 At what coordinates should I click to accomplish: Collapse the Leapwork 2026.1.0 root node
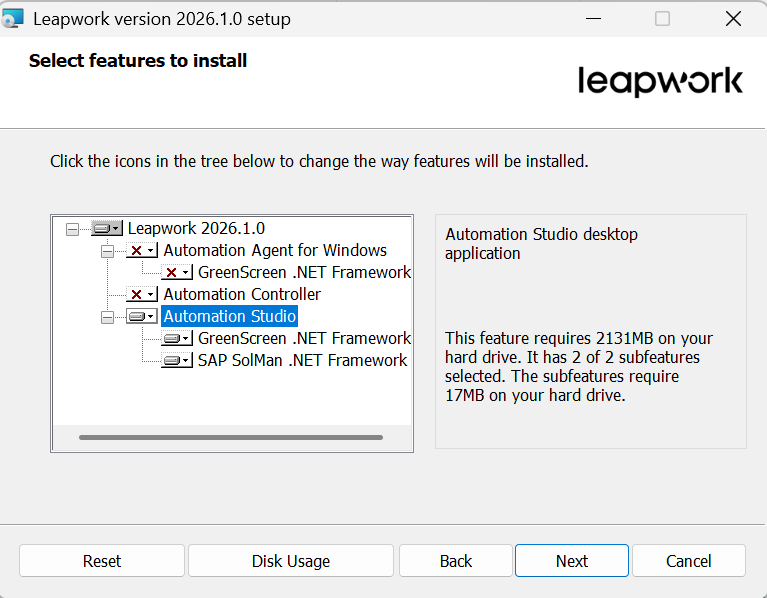click(x=72, y=229)
